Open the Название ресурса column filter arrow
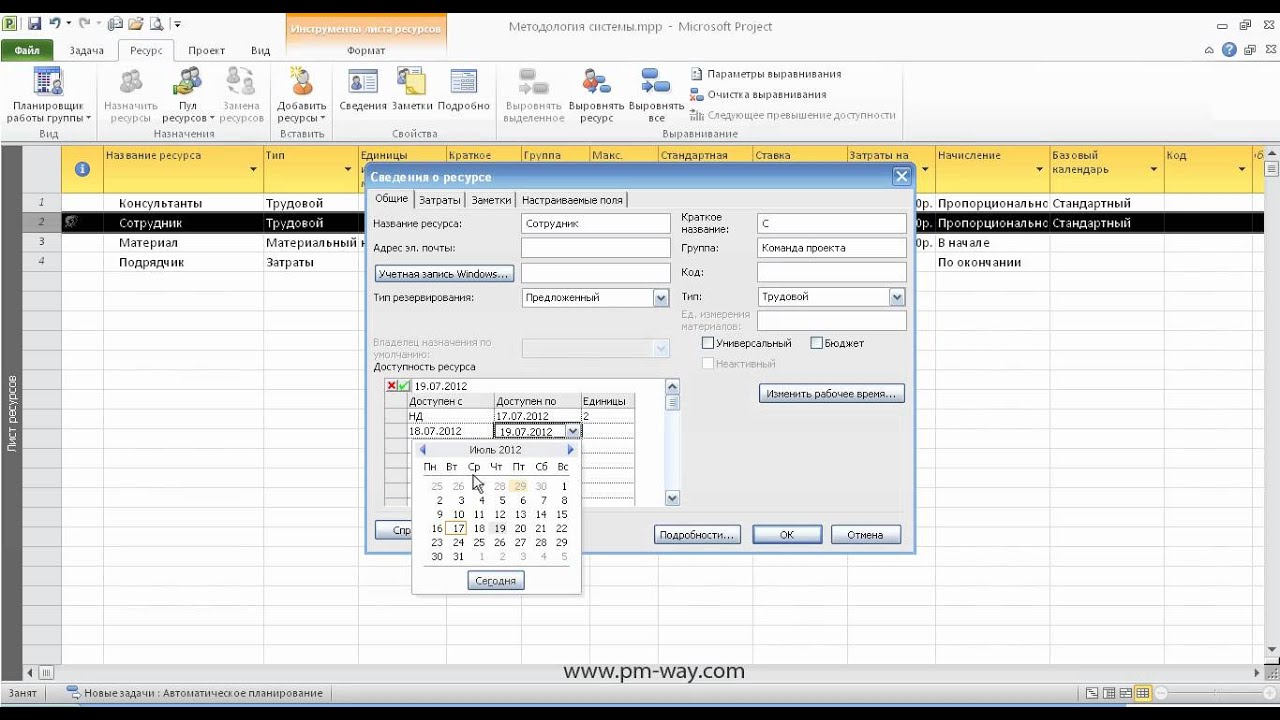The width and height of the screenshot is (1280, 720). (253, 170)
